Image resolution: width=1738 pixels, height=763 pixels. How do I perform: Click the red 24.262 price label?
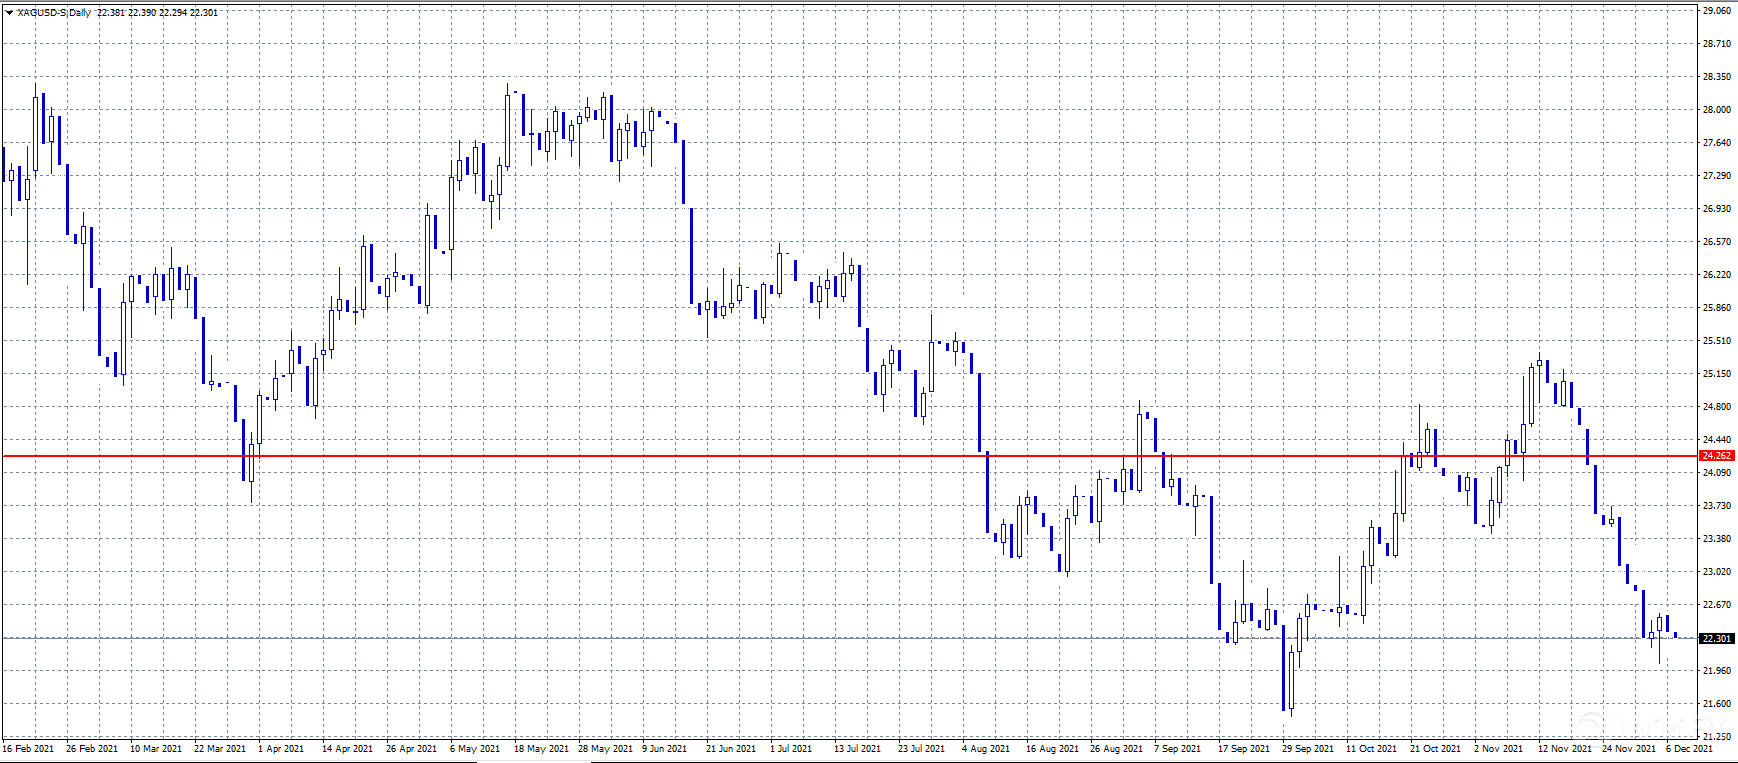[x=1716, y=456]
